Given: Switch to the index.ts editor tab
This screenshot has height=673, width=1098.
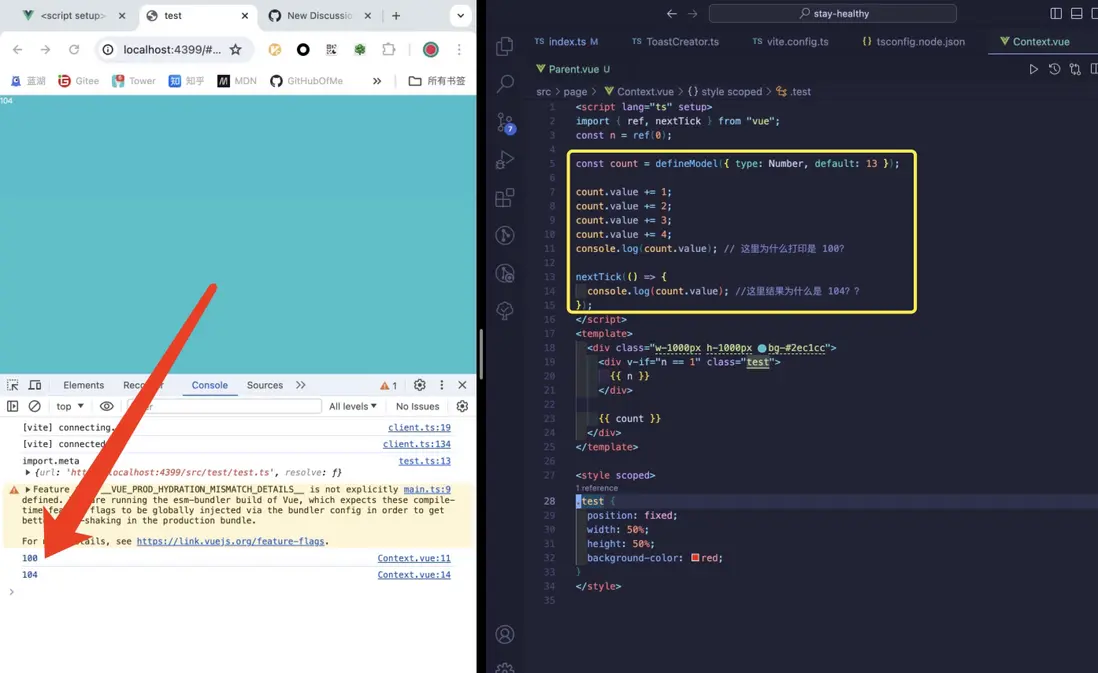Looking at the screenshot, I should 567,41.
